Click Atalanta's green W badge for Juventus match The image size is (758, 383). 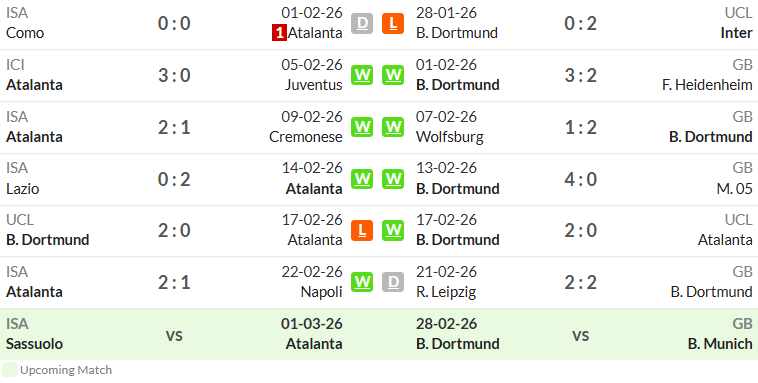click(x=362, y=75)
